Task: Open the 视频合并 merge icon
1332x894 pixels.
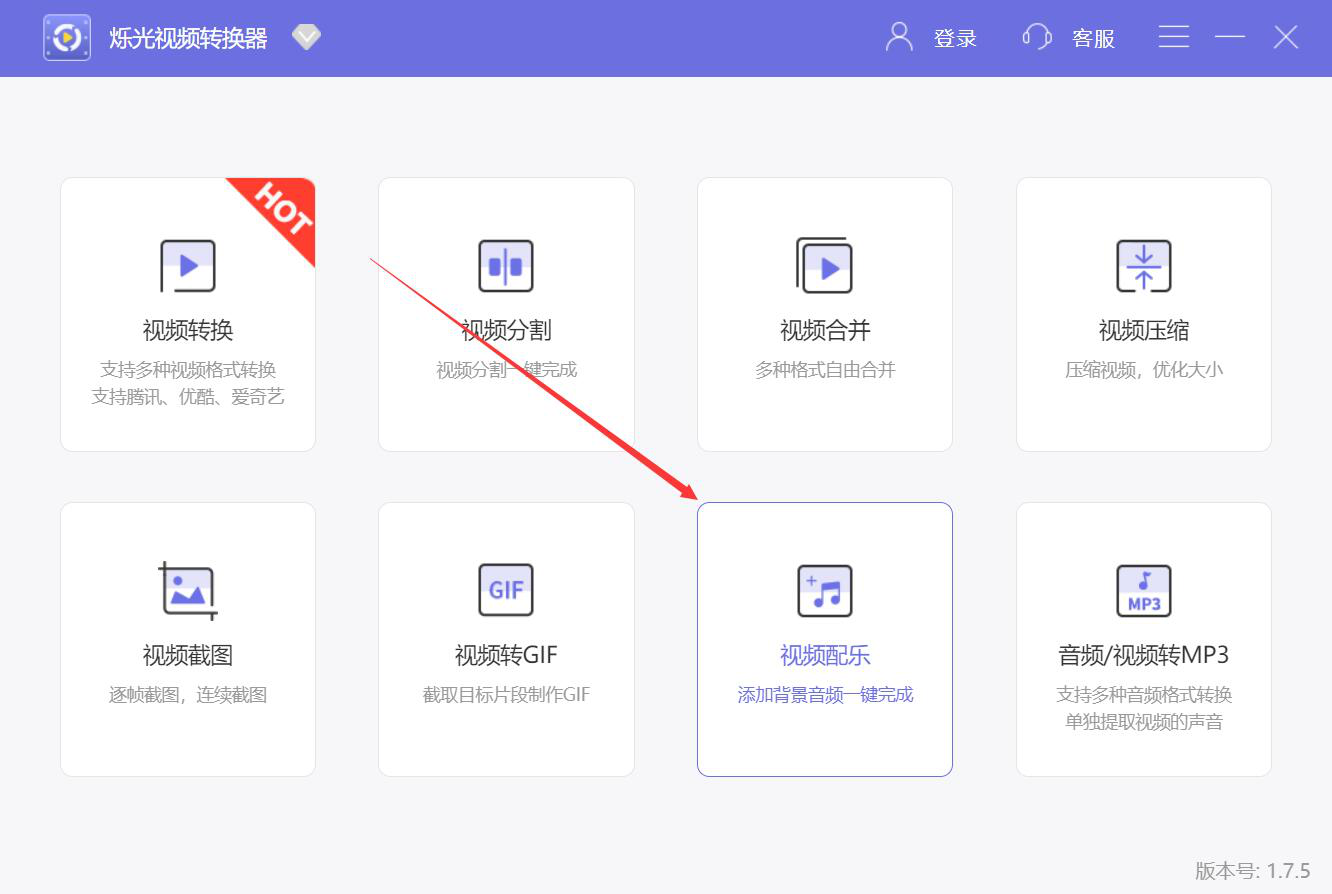Action: [x=824, y=265]
